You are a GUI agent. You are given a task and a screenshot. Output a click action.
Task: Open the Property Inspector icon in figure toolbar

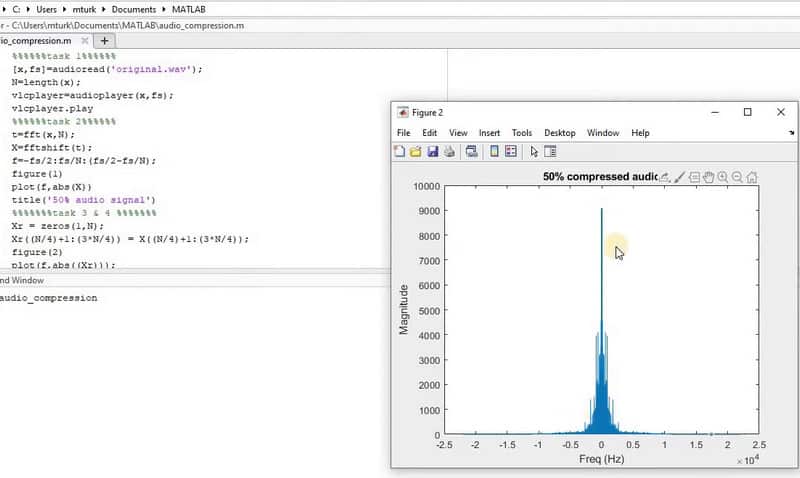[x=550, y=152]
